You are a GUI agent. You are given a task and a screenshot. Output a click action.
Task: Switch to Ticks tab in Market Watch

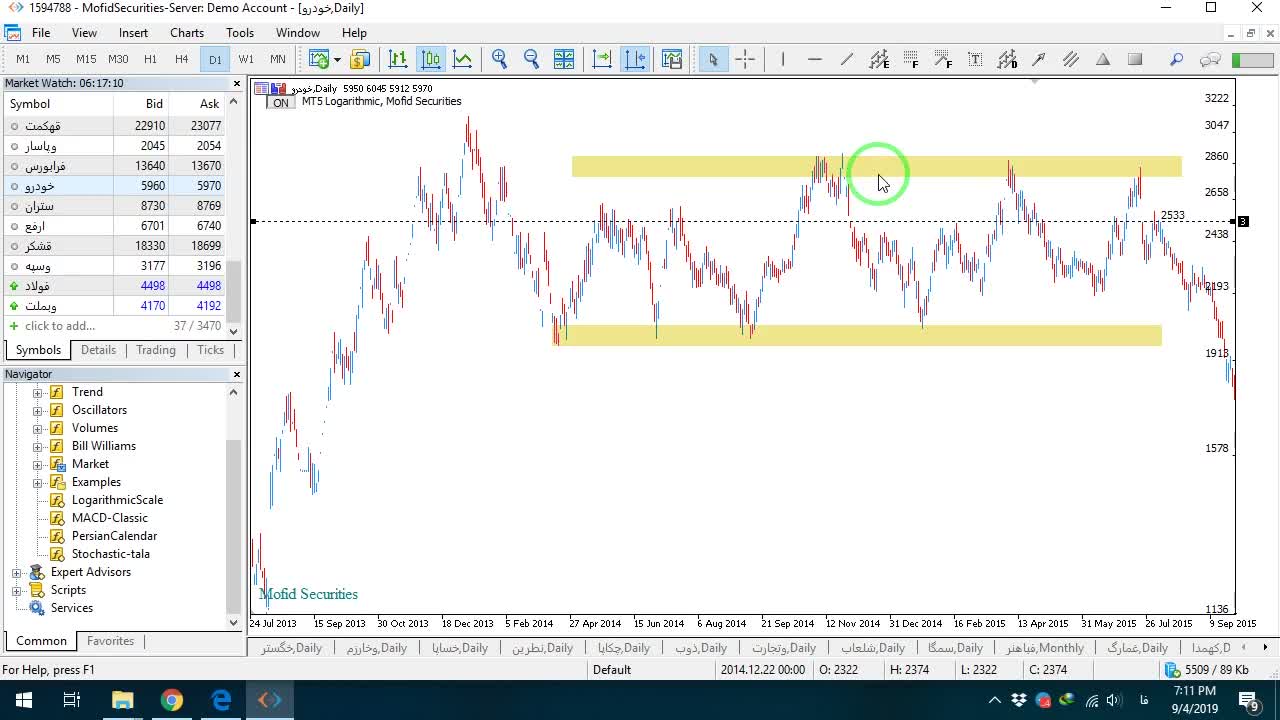(x=210, y=350)
